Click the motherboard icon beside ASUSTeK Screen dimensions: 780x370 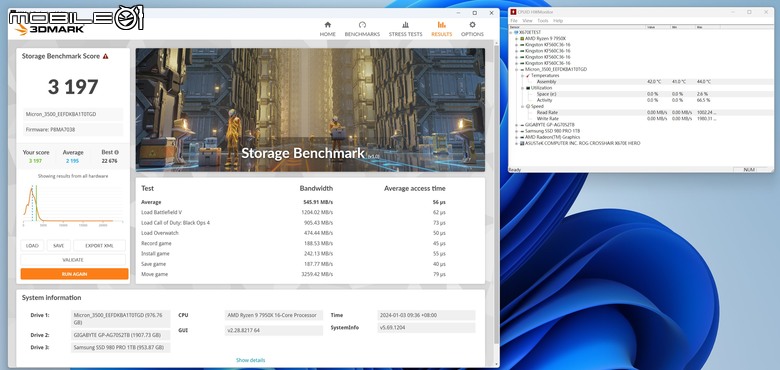pos(522,143)
